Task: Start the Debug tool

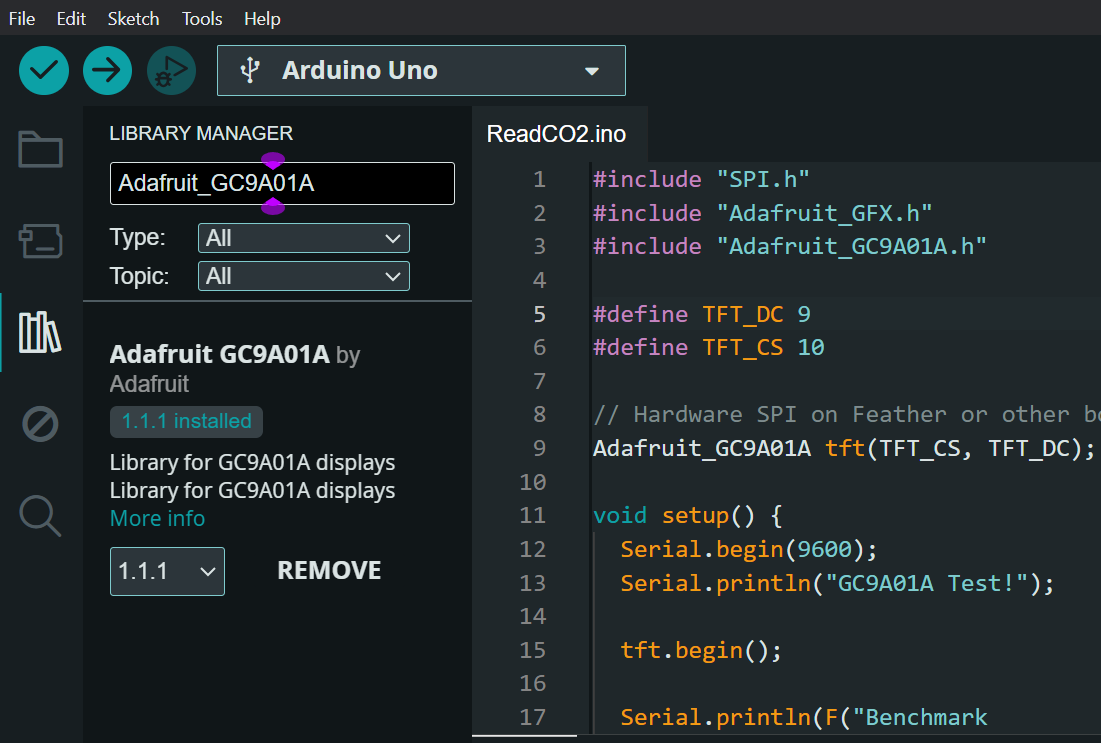Action: pos(171,71)
